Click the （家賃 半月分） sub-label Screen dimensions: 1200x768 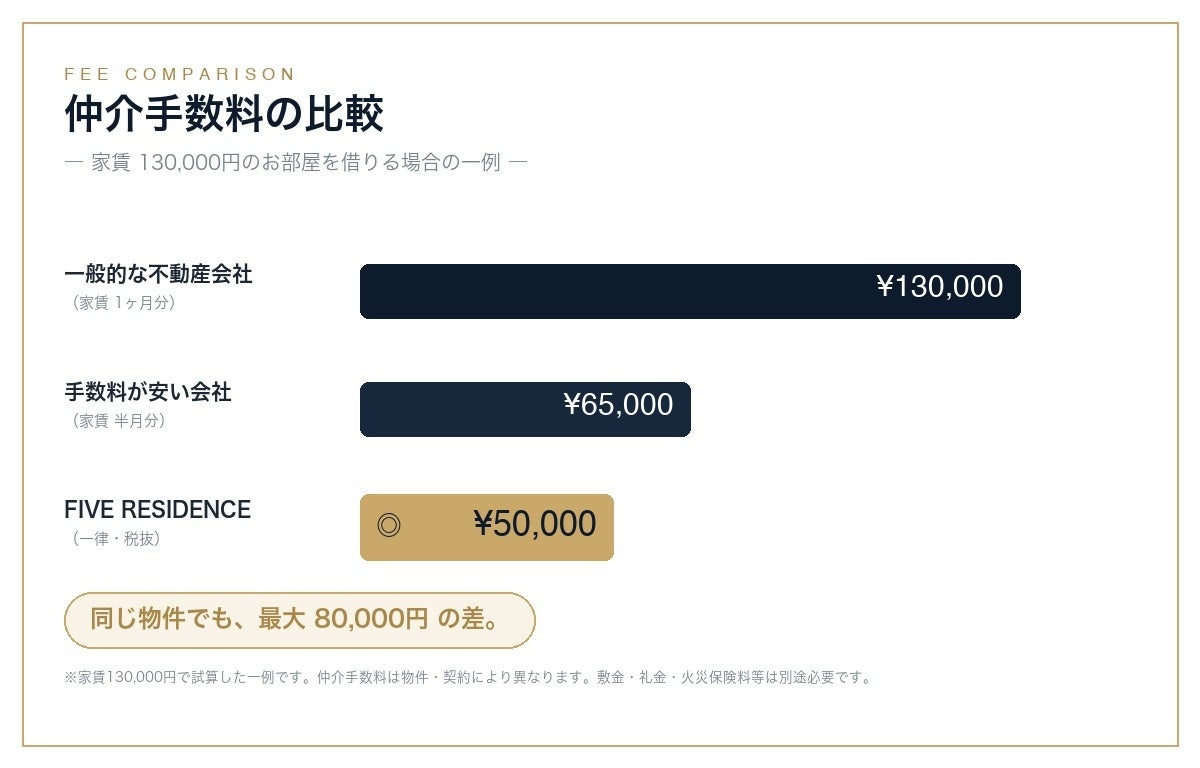(118, 421)
